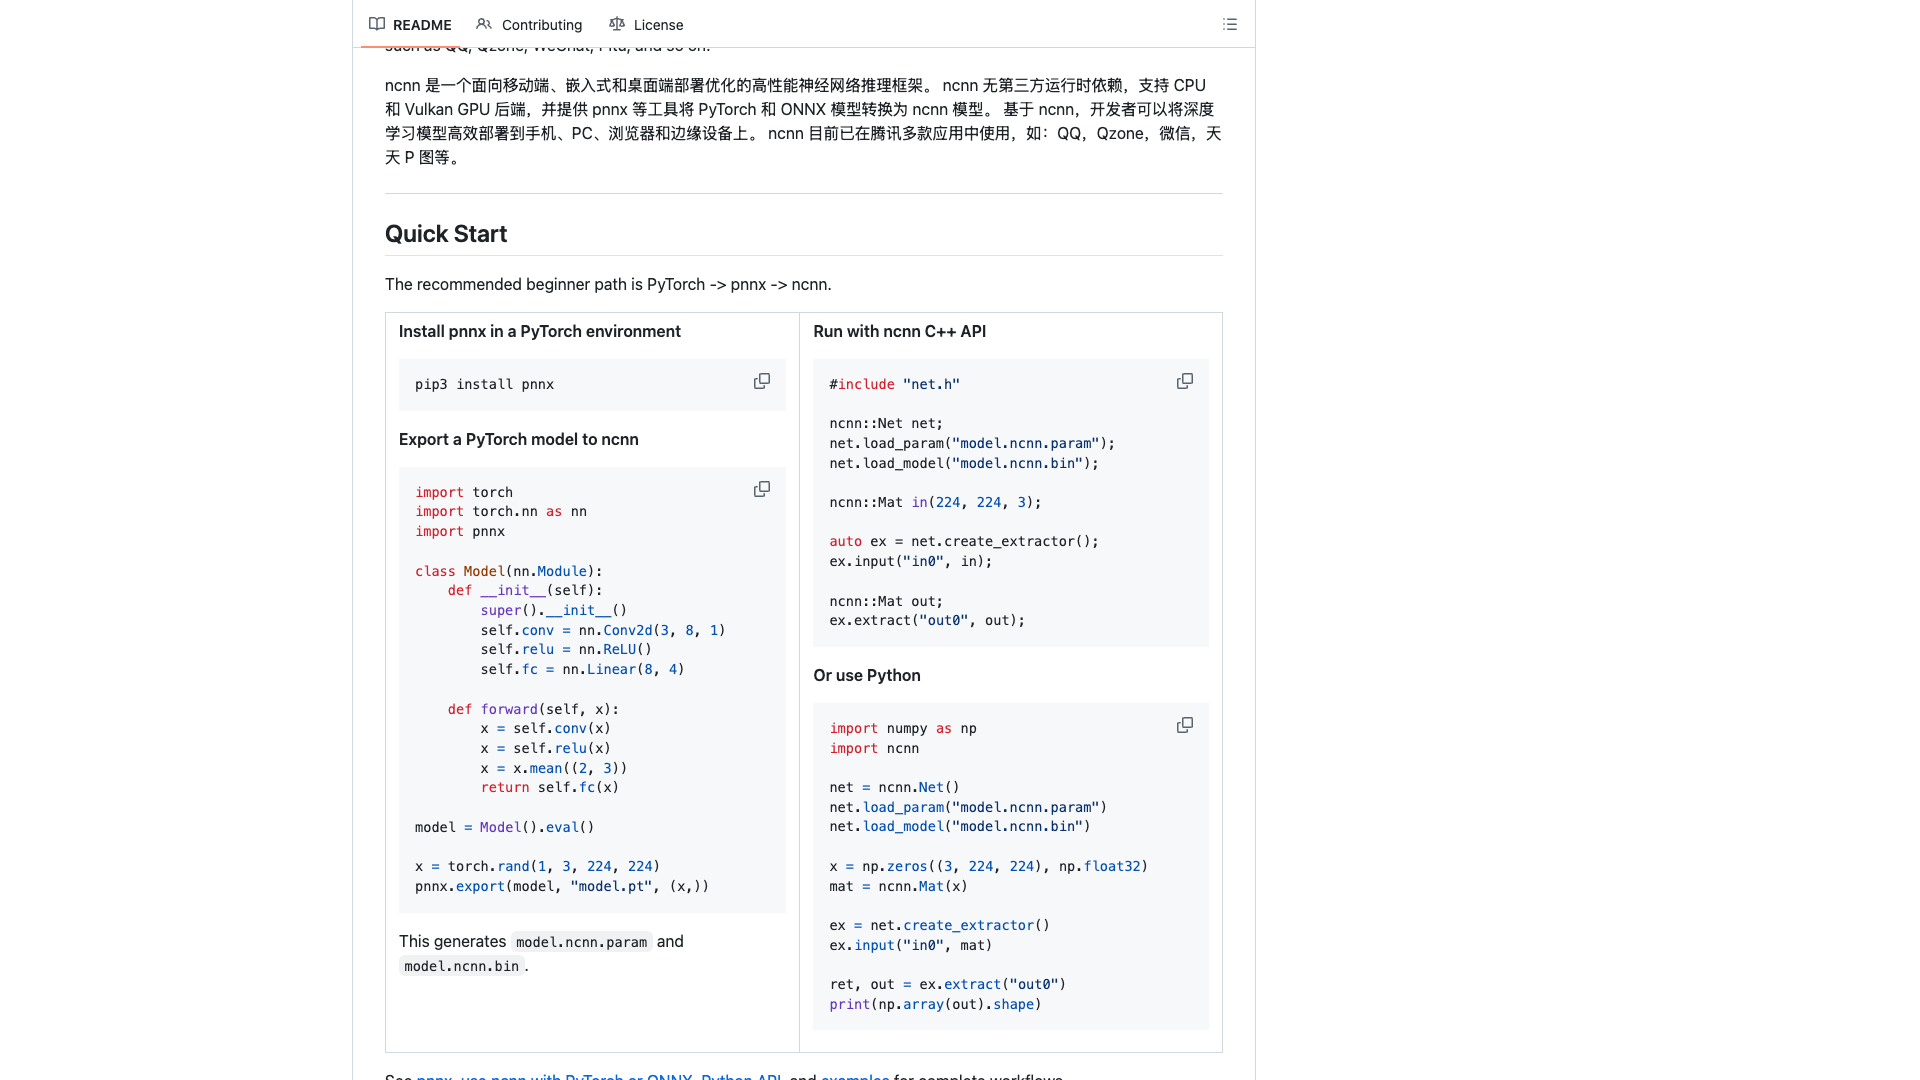Screen dimensions: 1920x1080
Task: Click the 'model = Model().eval()' code line
Action: pyautogui.click(x=504, y=827)
